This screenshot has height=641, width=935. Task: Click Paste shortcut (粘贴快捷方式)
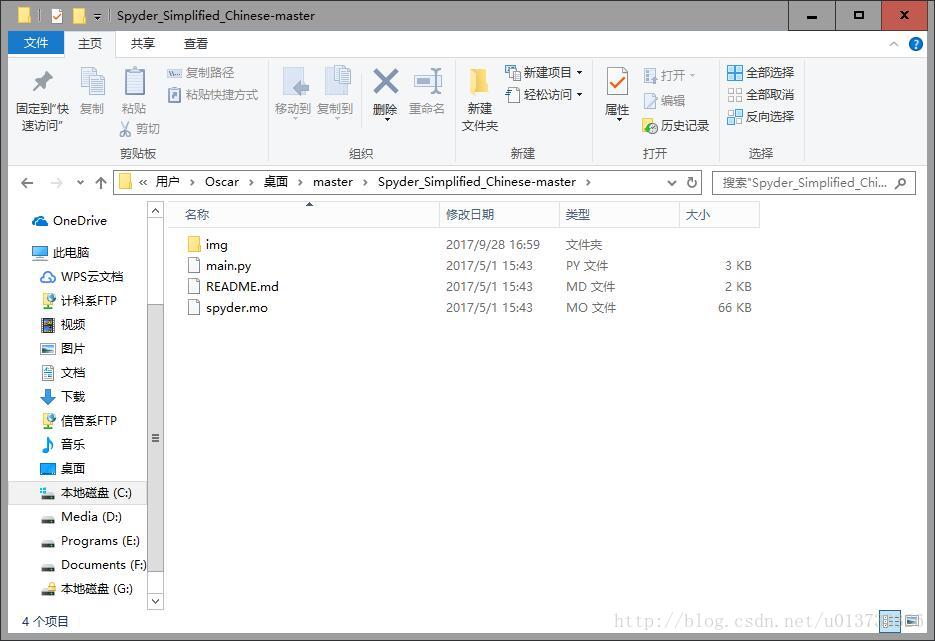click(213, 95)
